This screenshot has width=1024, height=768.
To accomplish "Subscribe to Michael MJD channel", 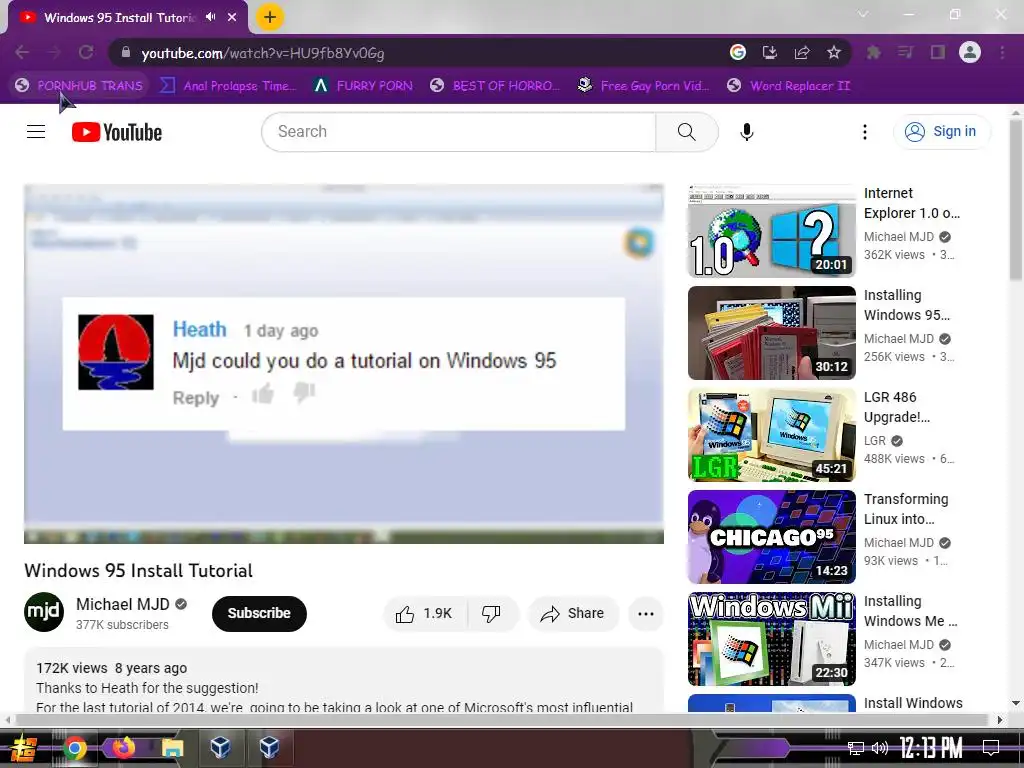I will (x=259, y=613).
